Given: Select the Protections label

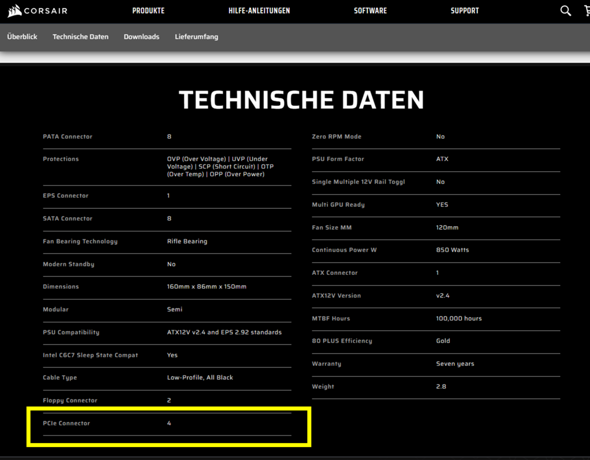Looking at the screenshot, I should pyautogui.click(x=61, y=159).
